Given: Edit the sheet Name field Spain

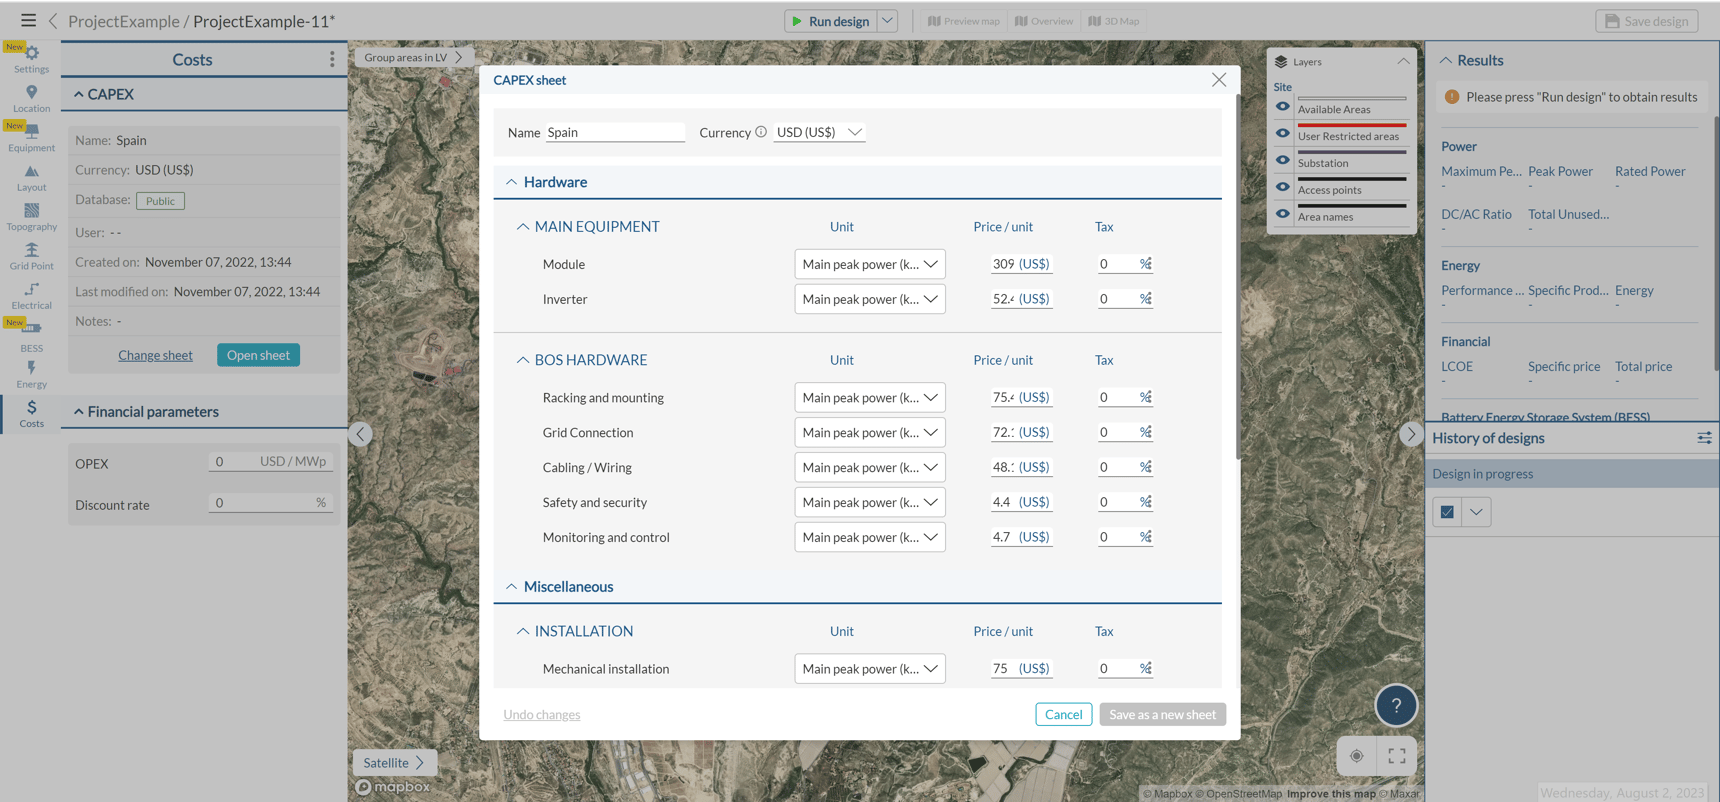Looking at the screenshot, I should pyautogui.click(x=615, y=132).
